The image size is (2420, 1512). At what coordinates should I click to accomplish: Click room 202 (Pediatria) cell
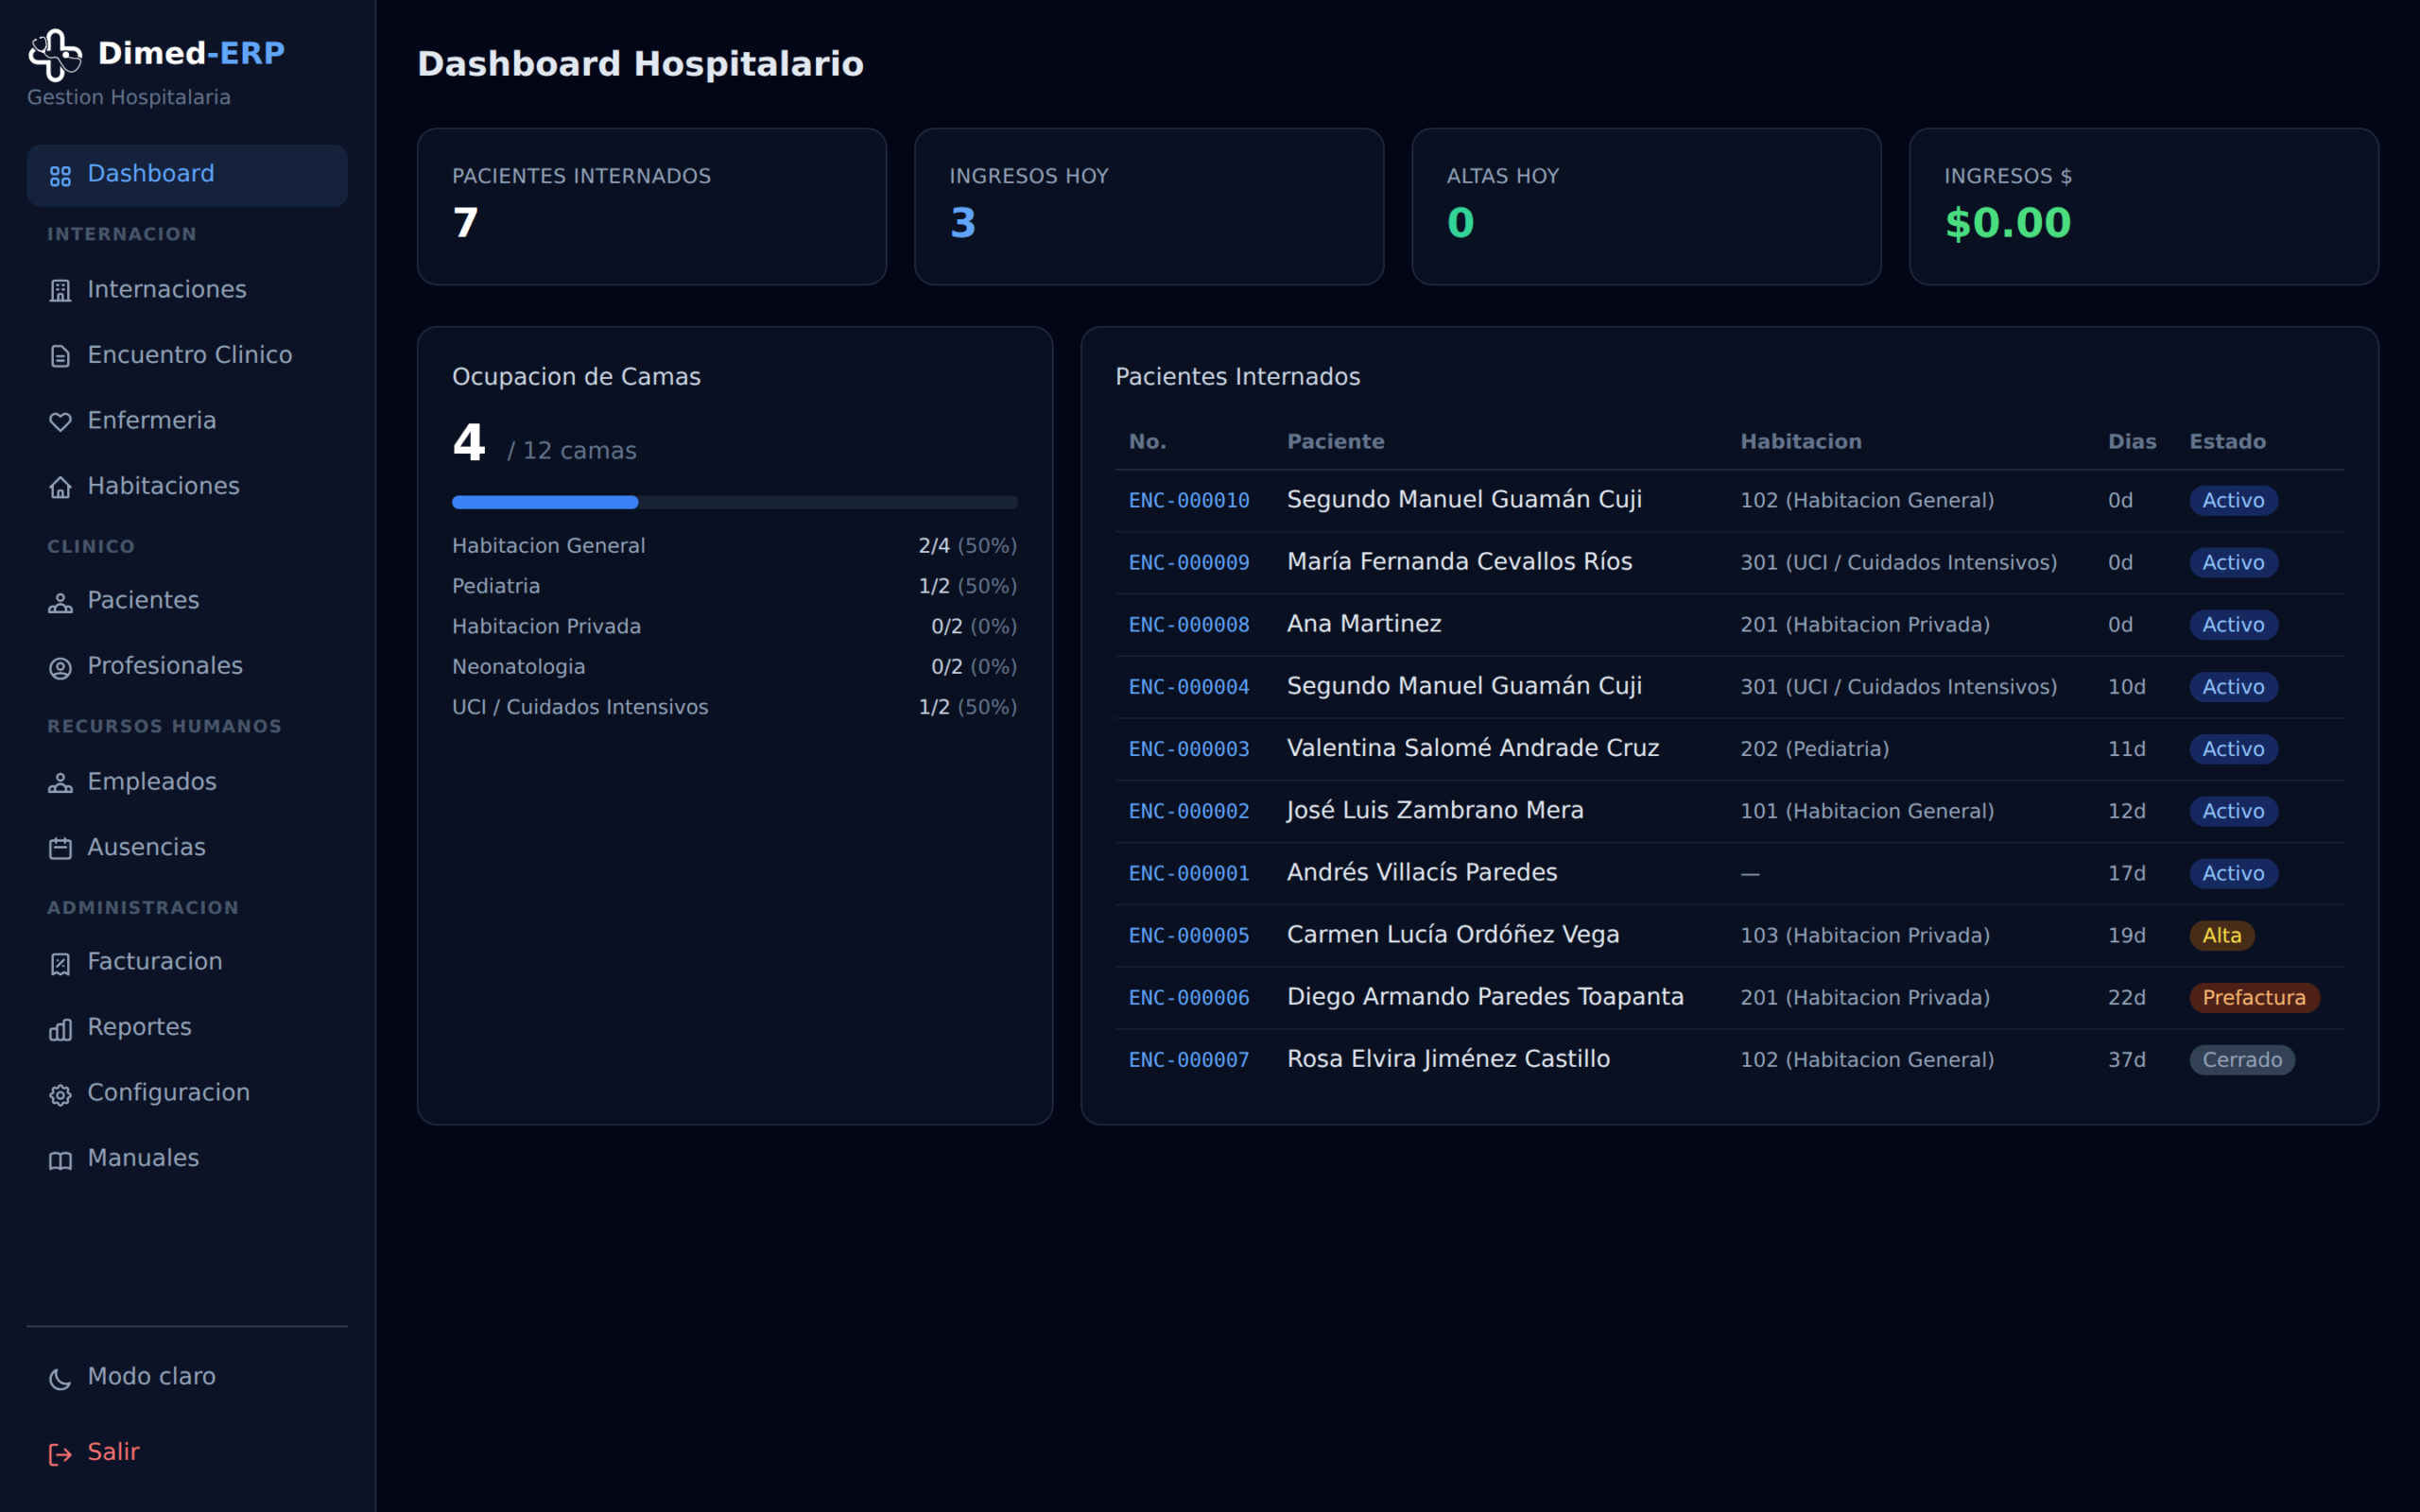1814,749
